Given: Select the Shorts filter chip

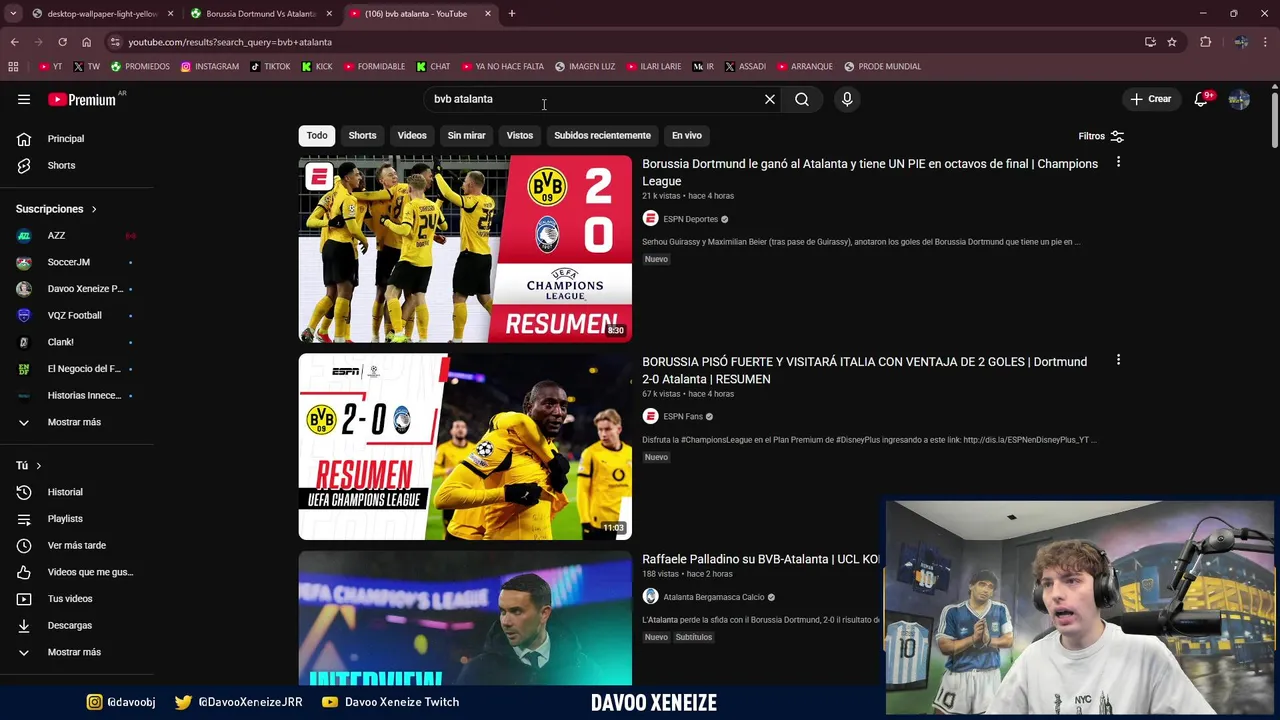Looking at the screenshot, I should click(x=362, y=136).
